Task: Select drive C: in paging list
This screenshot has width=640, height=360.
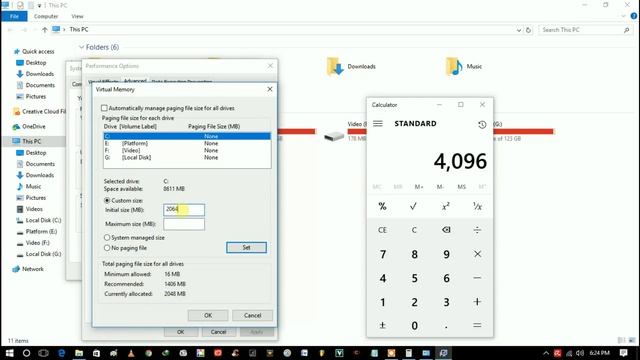Action: pyautogui.click(x=187, y=136)
